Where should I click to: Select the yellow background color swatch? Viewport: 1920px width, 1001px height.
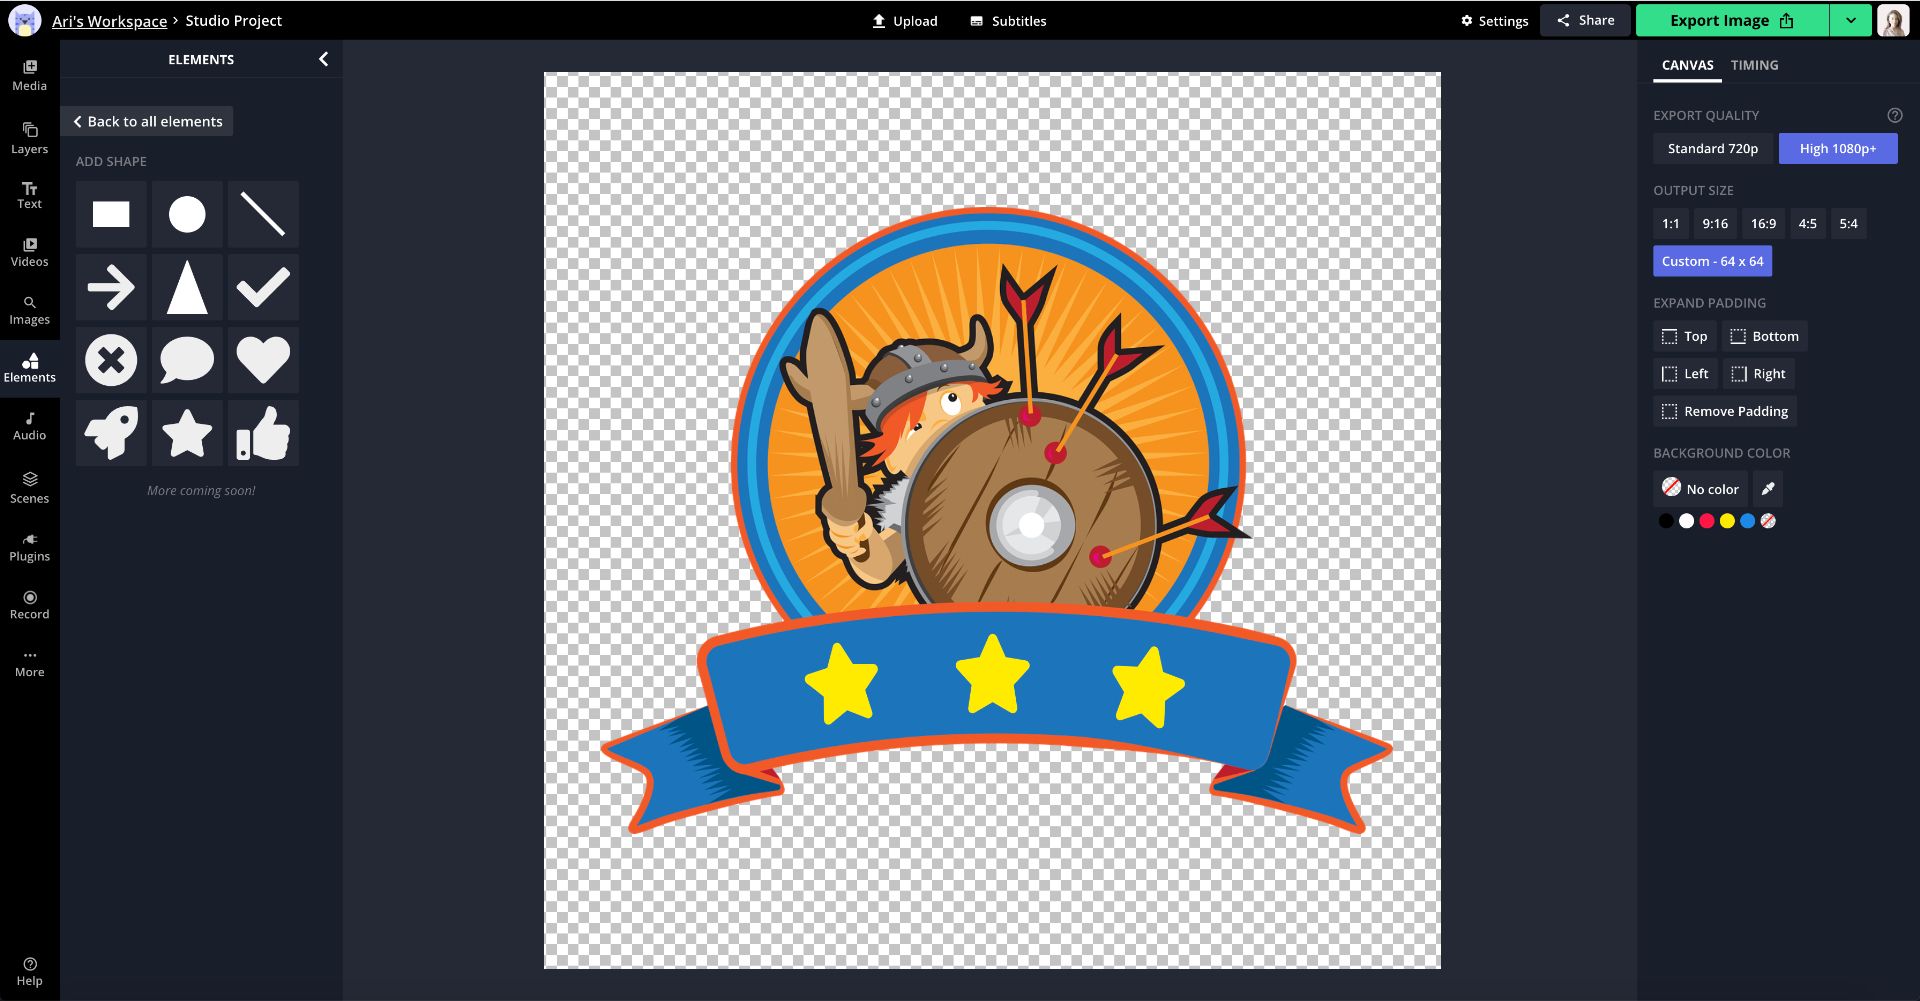[1727, 521]
